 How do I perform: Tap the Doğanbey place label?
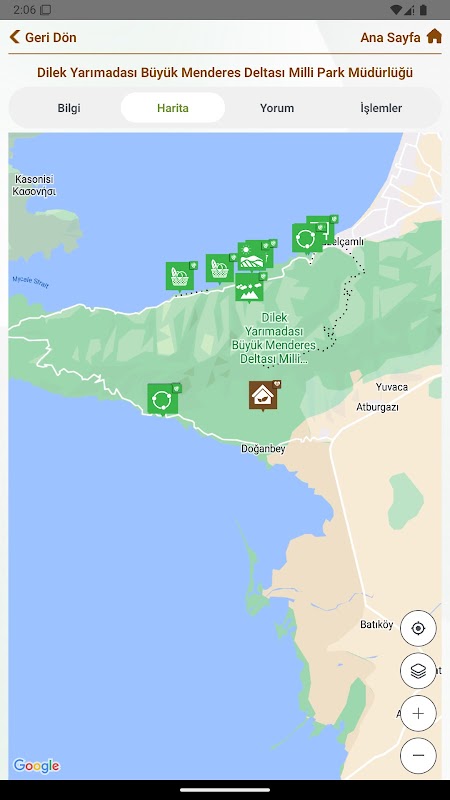coord(263,449)
